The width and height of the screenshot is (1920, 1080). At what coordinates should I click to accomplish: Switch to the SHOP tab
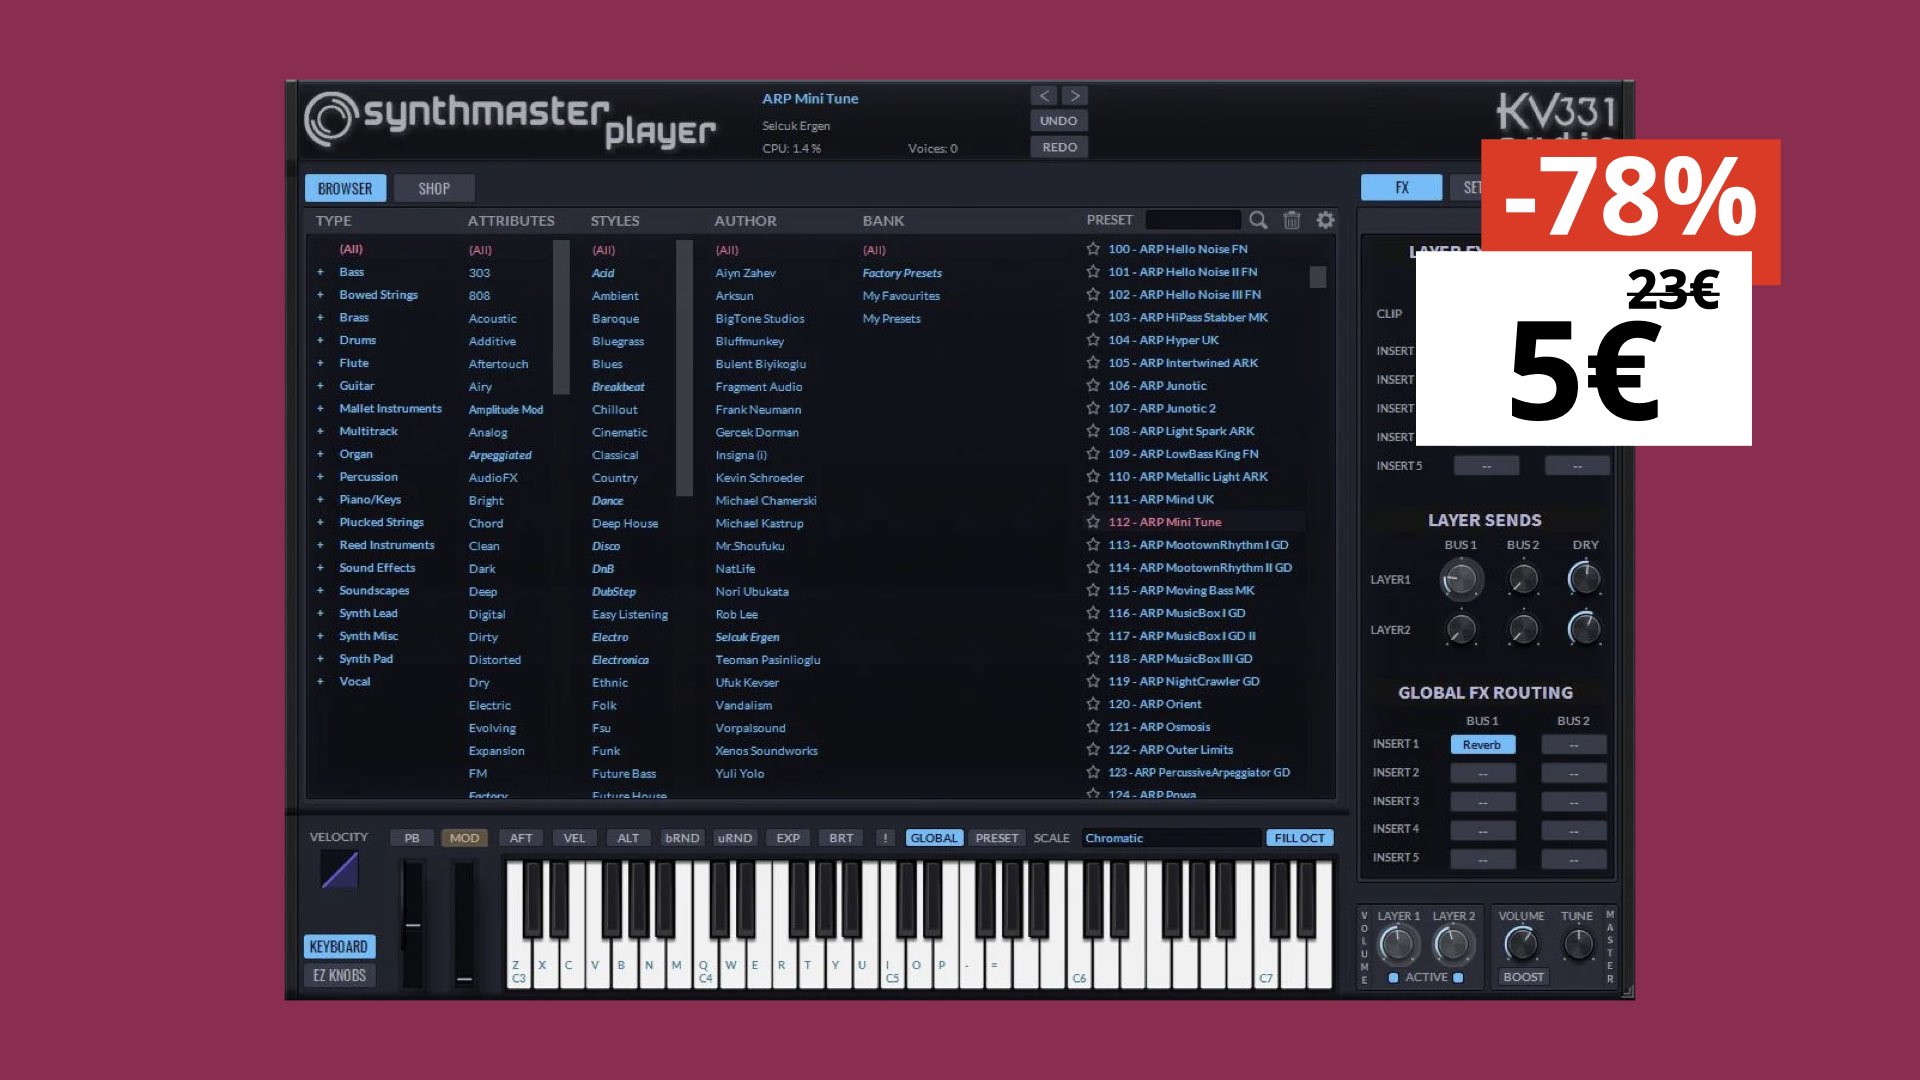(433, 188)
